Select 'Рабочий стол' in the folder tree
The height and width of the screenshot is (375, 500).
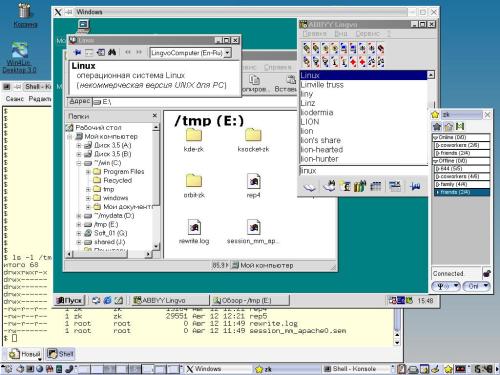click(x=98, y=128)
